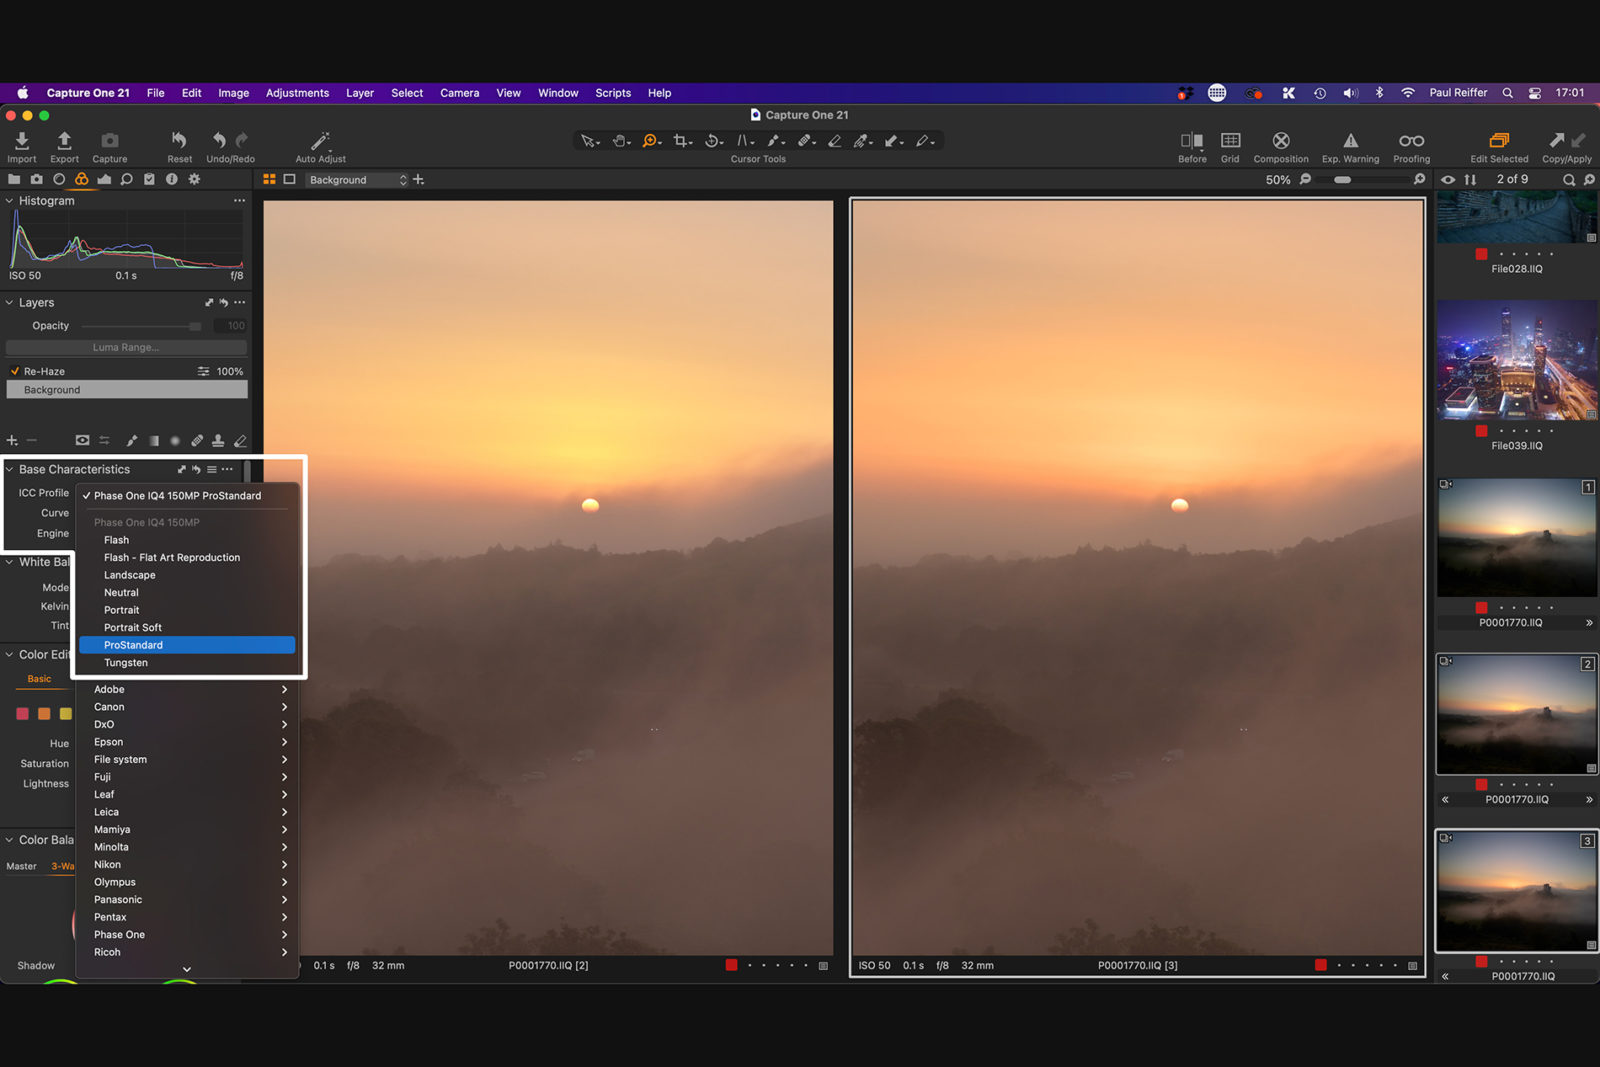This screenshot has width=1600, height=1067.
Task: Select the Crop tool in Cursor Tools
Action: (679, 140)
